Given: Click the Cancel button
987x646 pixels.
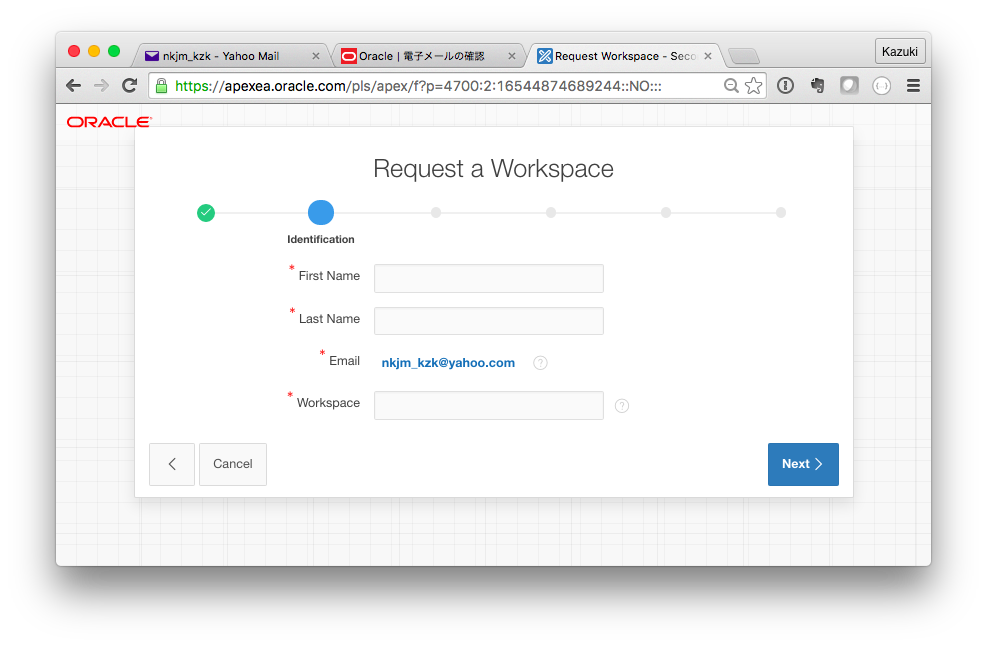Looking at the screenshot, I should (x=233, y=464).
